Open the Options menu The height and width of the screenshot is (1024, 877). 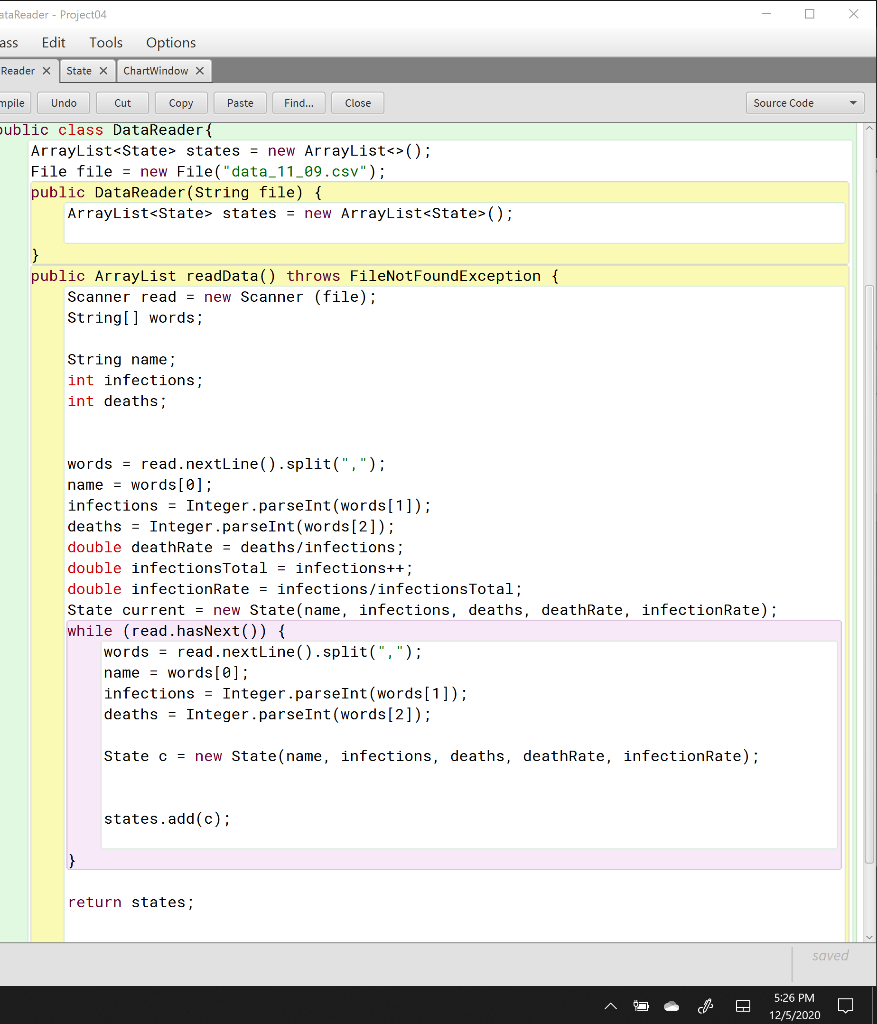[x=170, y=42]
